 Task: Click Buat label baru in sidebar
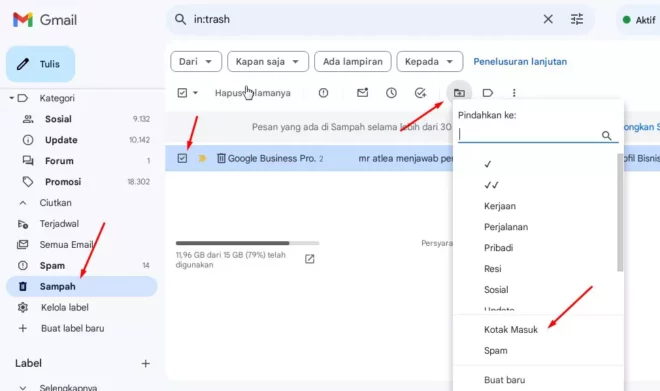[72, 328]
